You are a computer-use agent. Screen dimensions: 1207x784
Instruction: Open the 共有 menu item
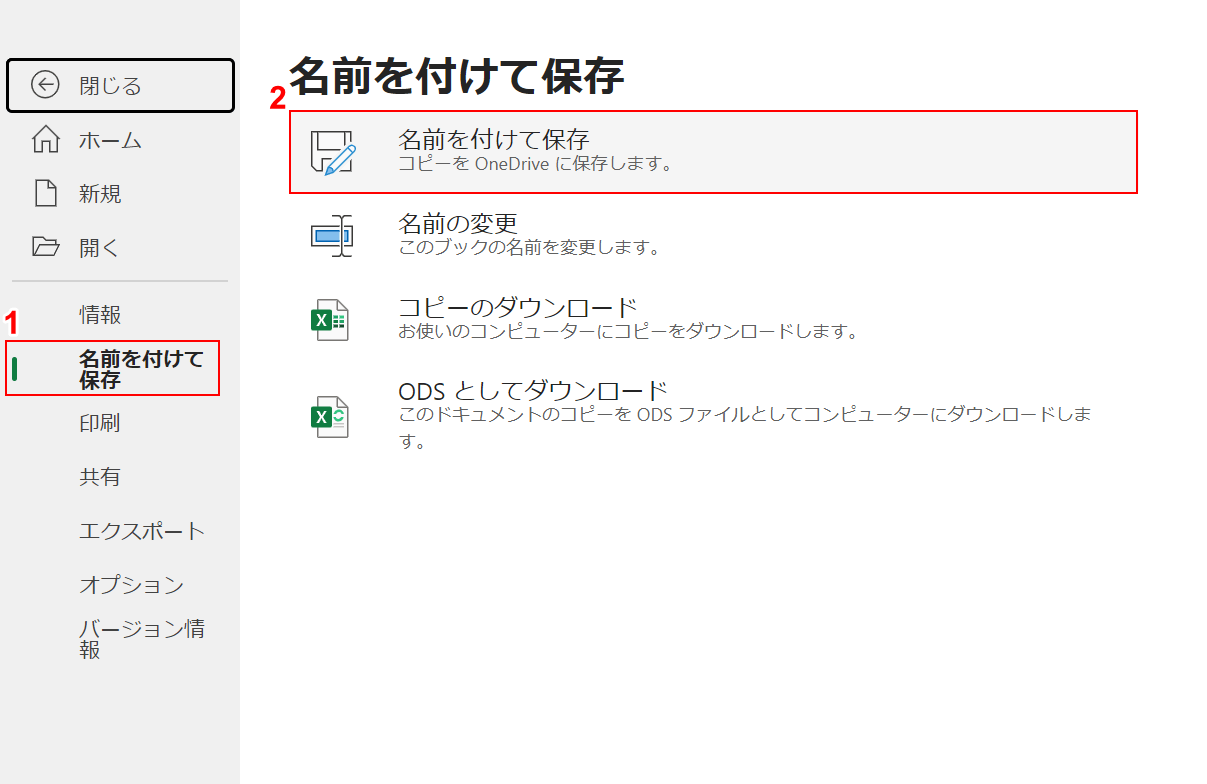click(100, 477)
